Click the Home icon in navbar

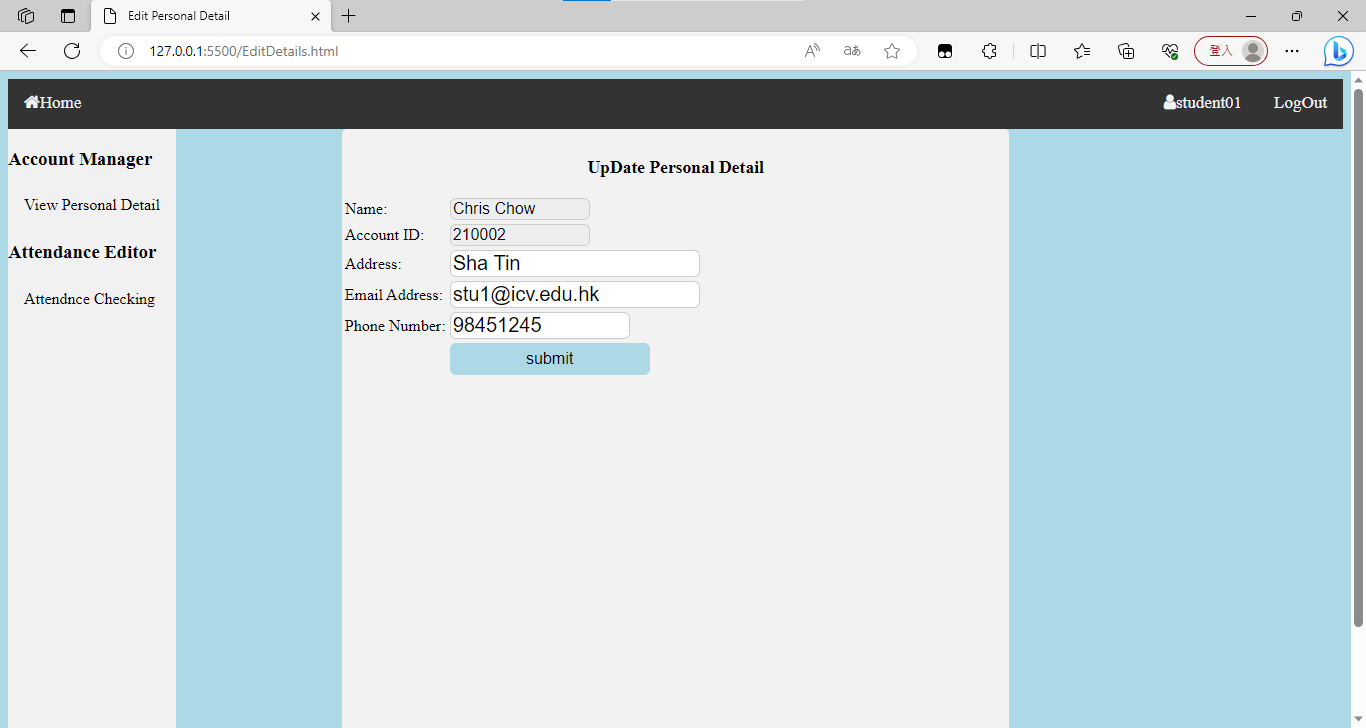32,102
